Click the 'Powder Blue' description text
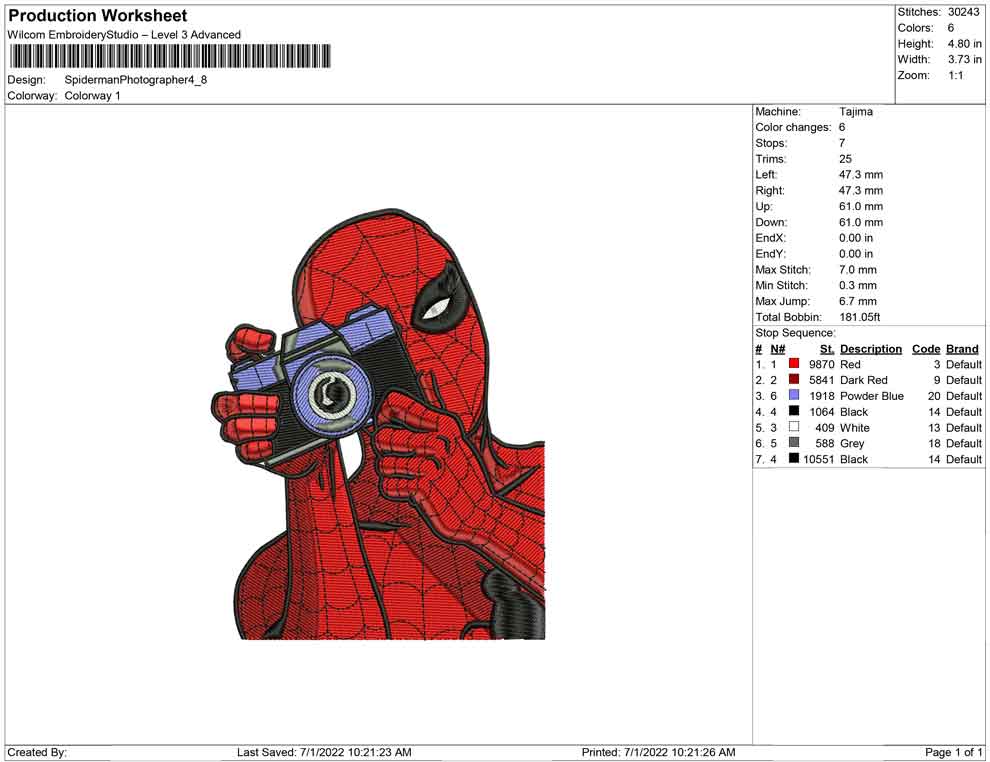This screenshot has width=990, height=762. click(871, 396)
